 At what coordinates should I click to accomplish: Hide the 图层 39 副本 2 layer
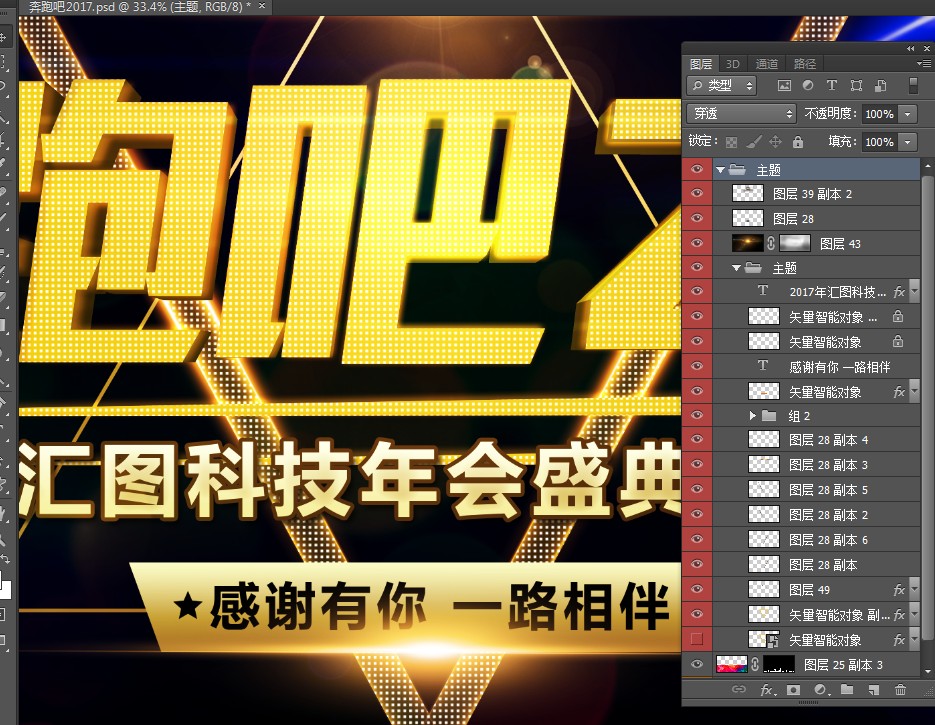tap(696, 193)
